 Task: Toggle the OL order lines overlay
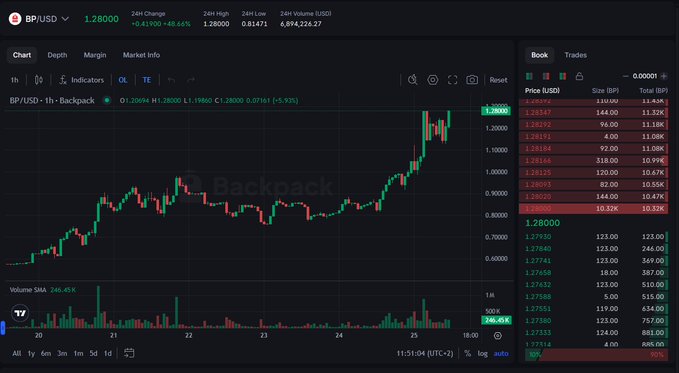click(x=123, y=80)
